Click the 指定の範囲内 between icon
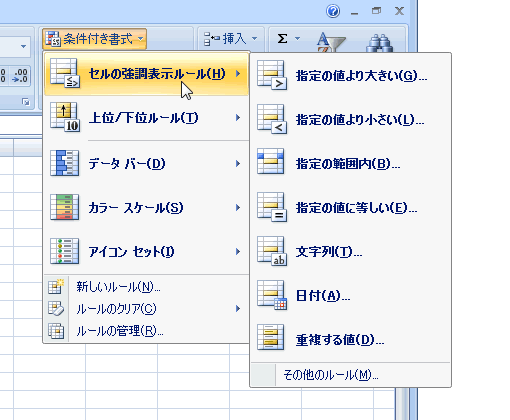Viewport: 510px width, 420px height. [x=271, y=161]
